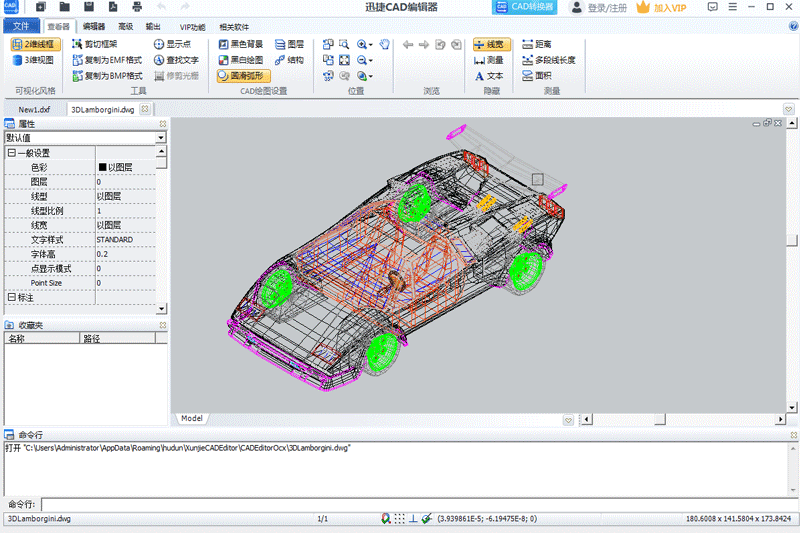Switch to the VIP功能 ribbon tab
Viewport: 800px width, 533px height.
click(192, 27)
